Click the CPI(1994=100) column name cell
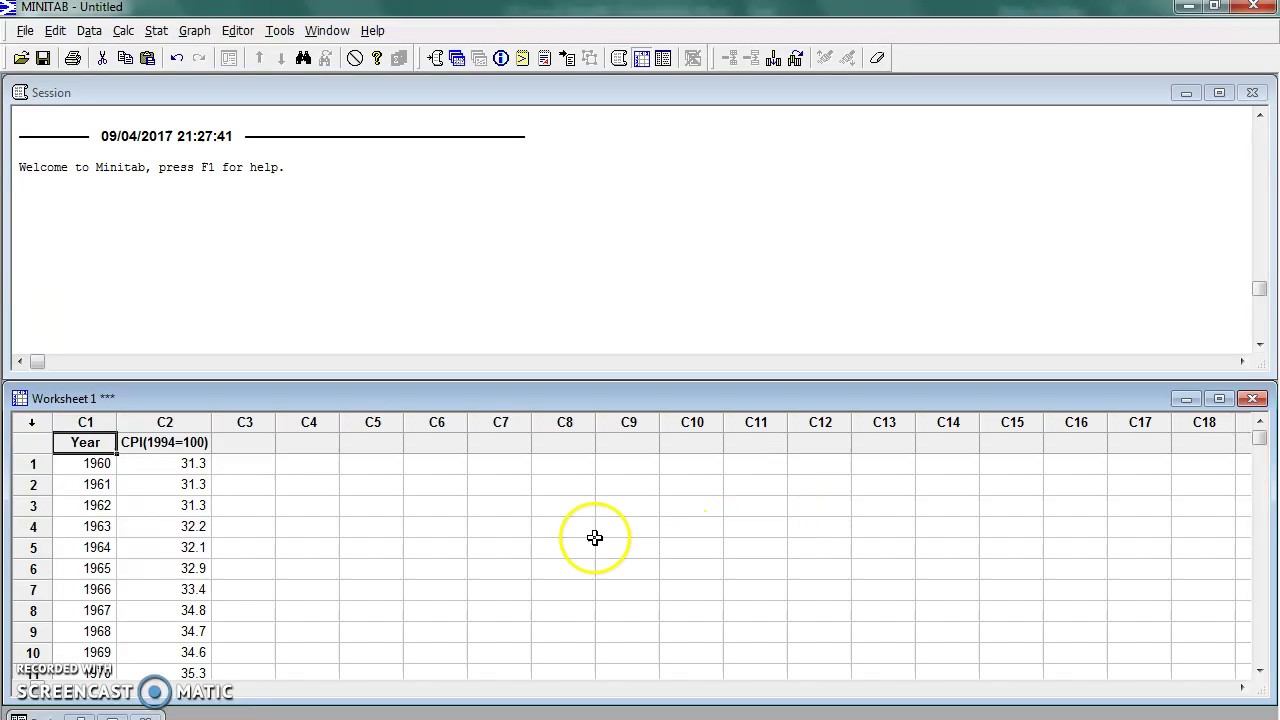Viewport: 1280px width, 720px height. point(165,442)
